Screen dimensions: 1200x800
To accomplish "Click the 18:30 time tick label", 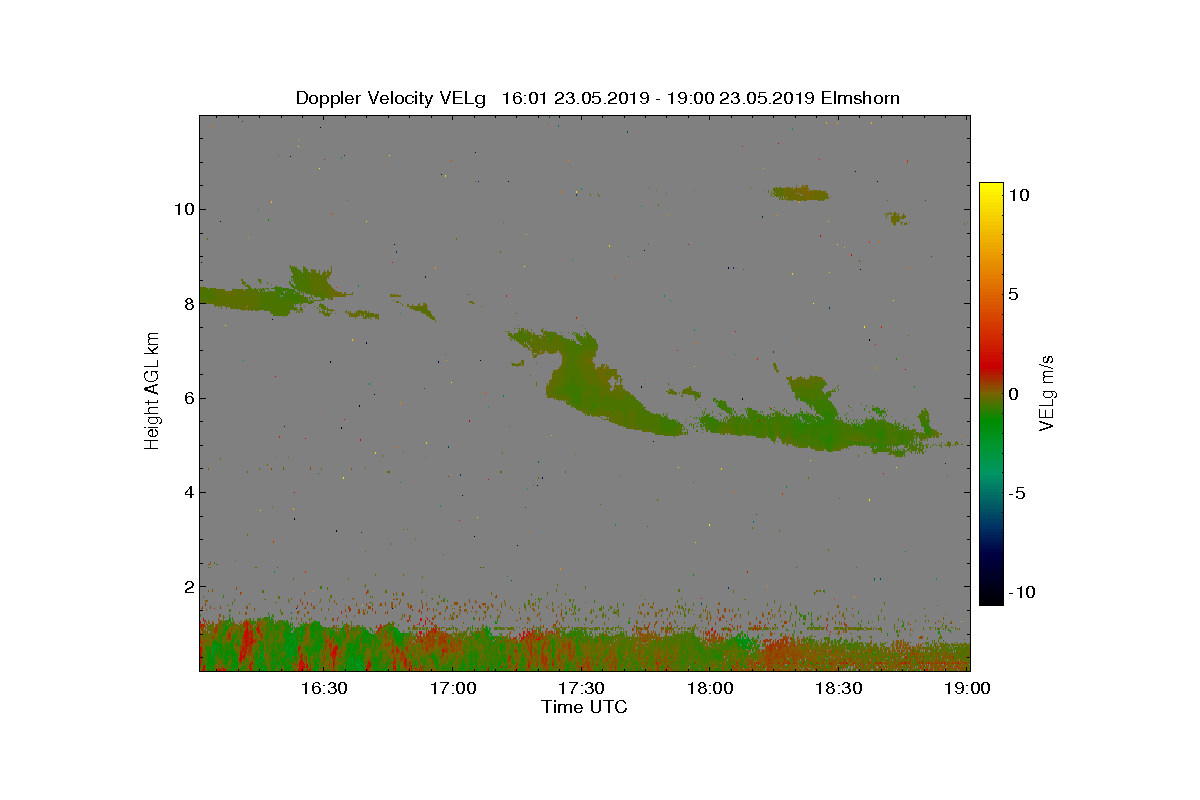I will pos(838,688).
